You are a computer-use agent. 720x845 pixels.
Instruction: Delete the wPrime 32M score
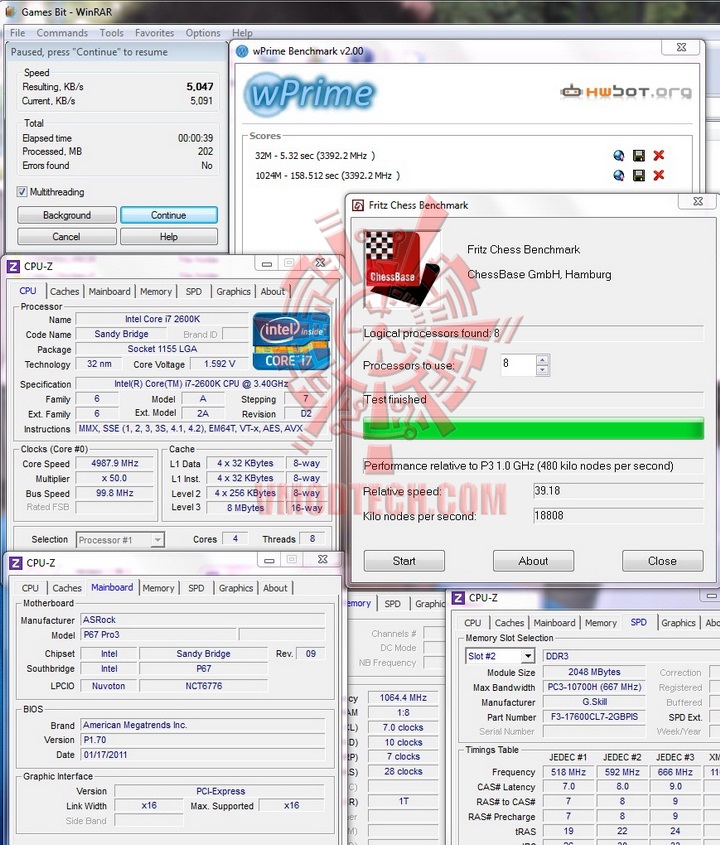pos(659,156)
